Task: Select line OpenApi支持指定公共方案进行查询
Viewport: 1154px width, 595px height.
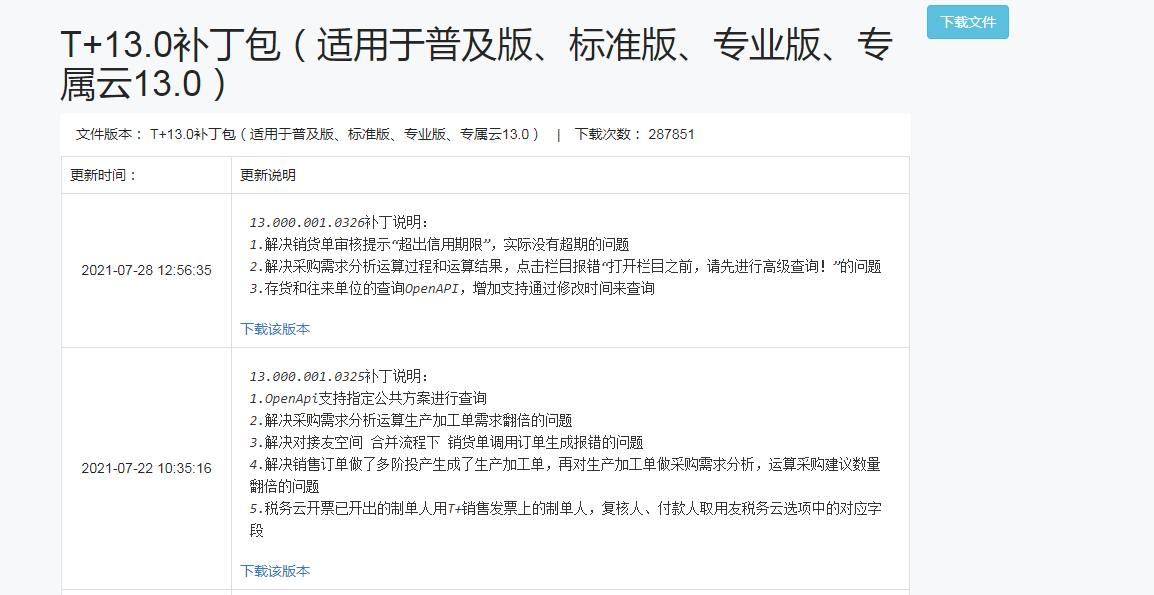Action: pos(368,398)
